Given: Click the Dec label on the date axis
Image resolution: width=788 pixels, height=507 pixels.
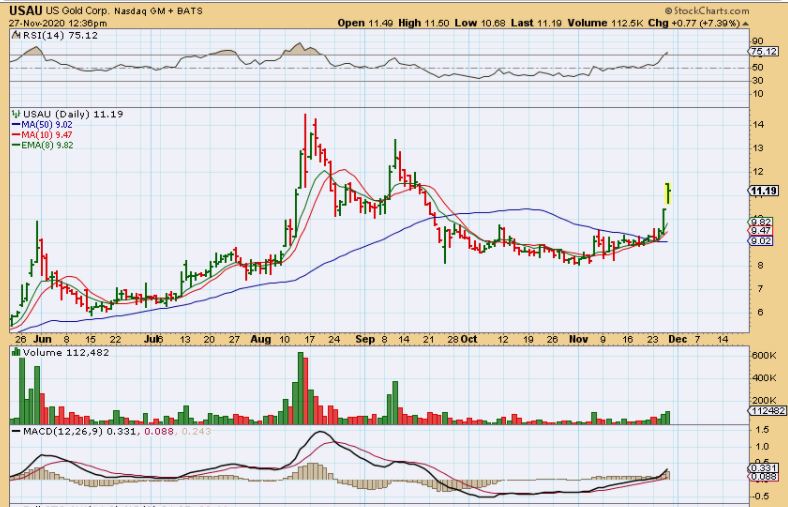Looking at the screenshot, I should pos(677,339).
